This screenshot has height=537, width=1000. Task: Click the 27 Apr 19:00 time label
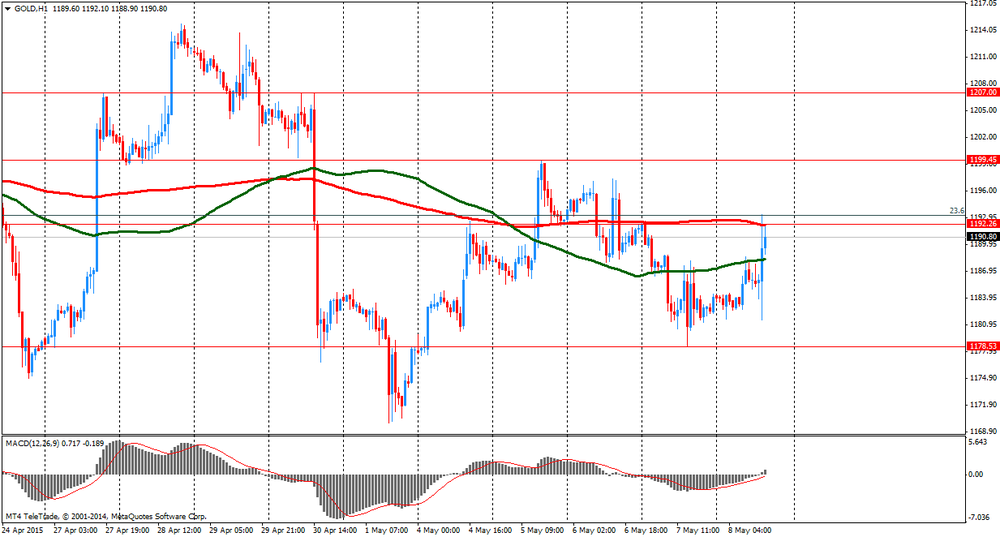pyautogui.click(x=128, y=530)
